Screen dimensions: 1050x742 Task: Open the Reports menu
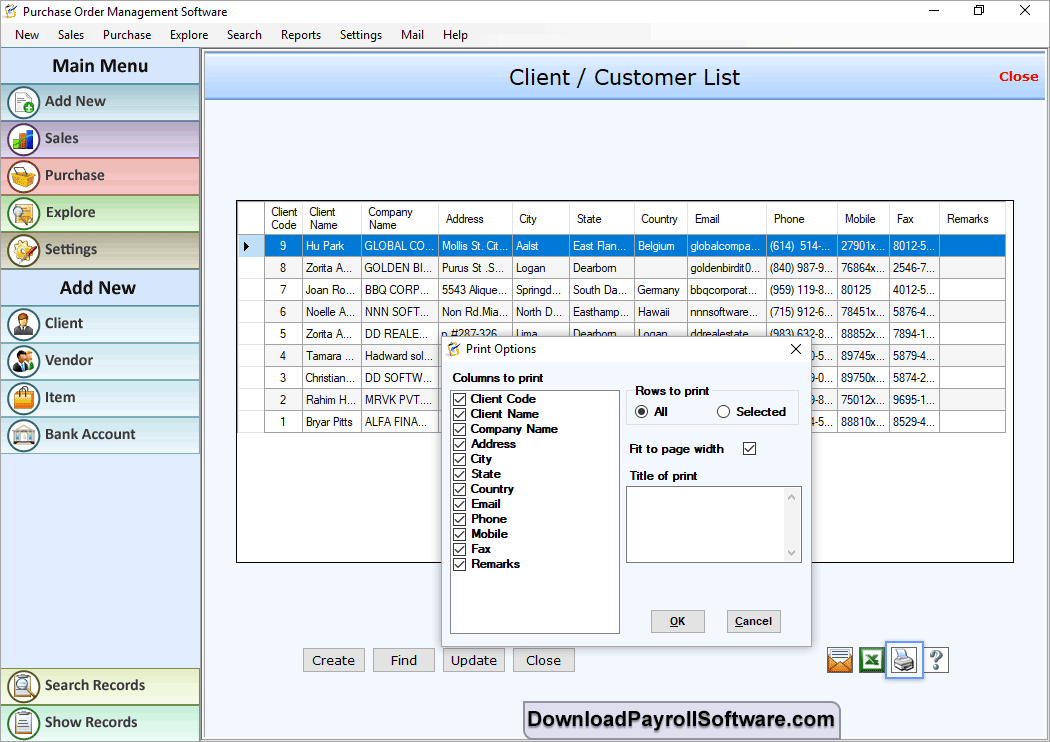tap(300, 35)
